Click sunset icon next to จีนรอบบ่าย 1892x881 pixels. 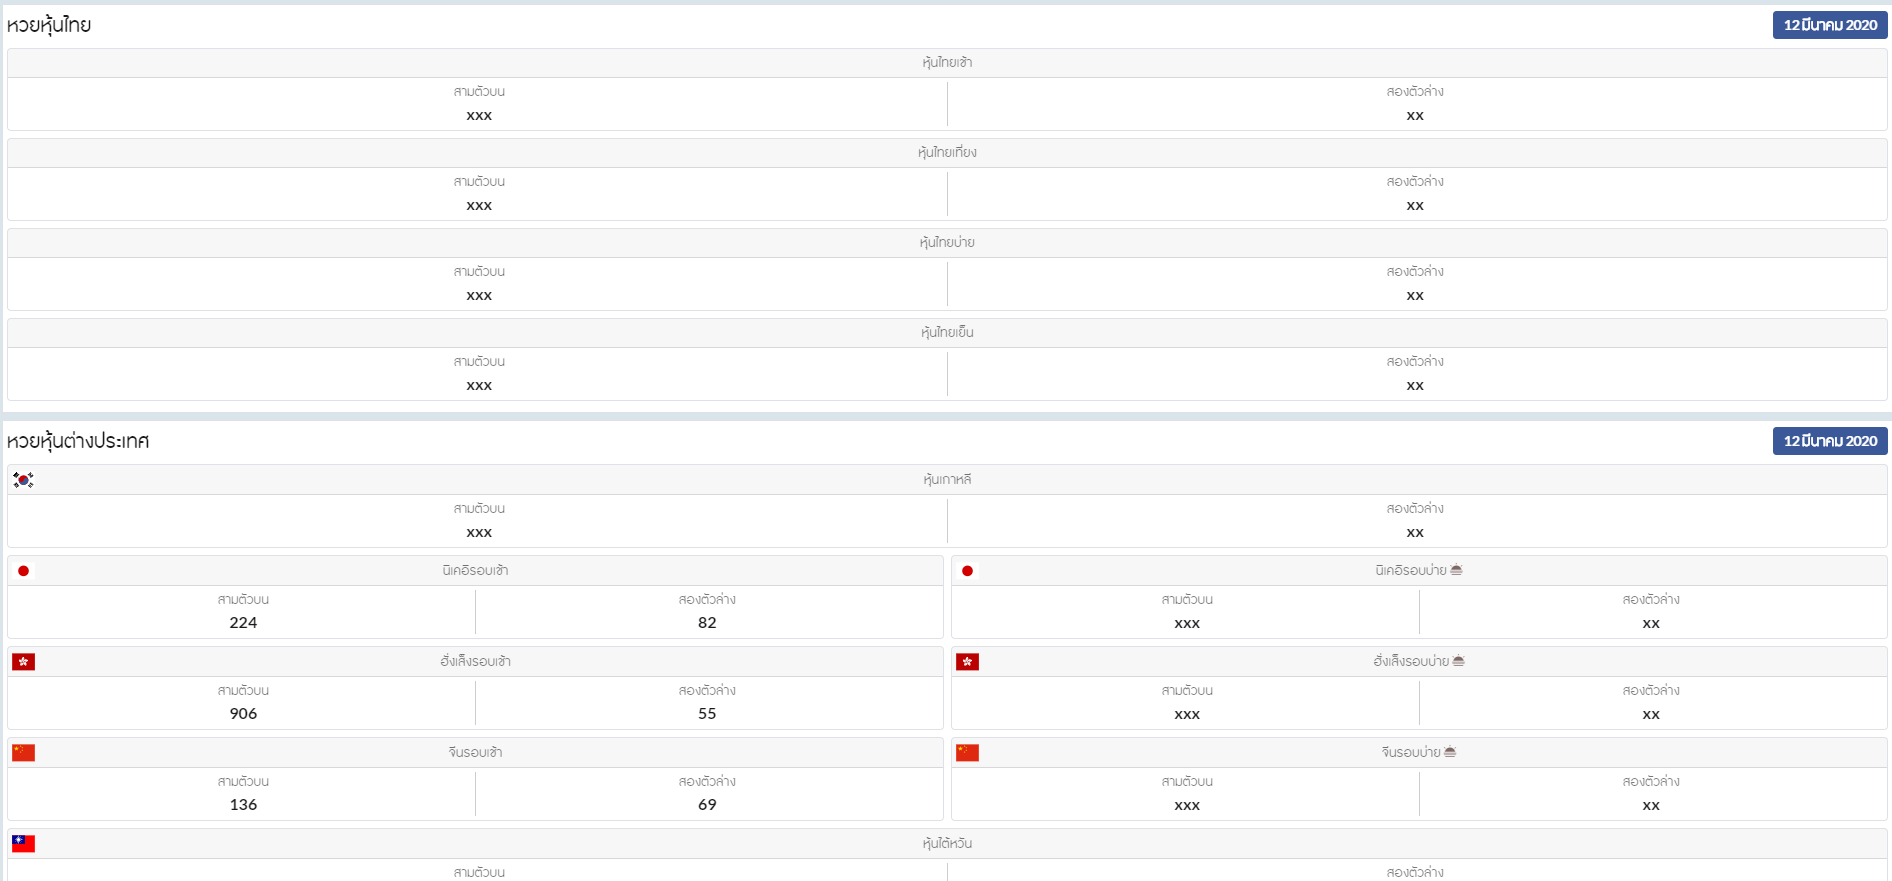point(1450,752)
